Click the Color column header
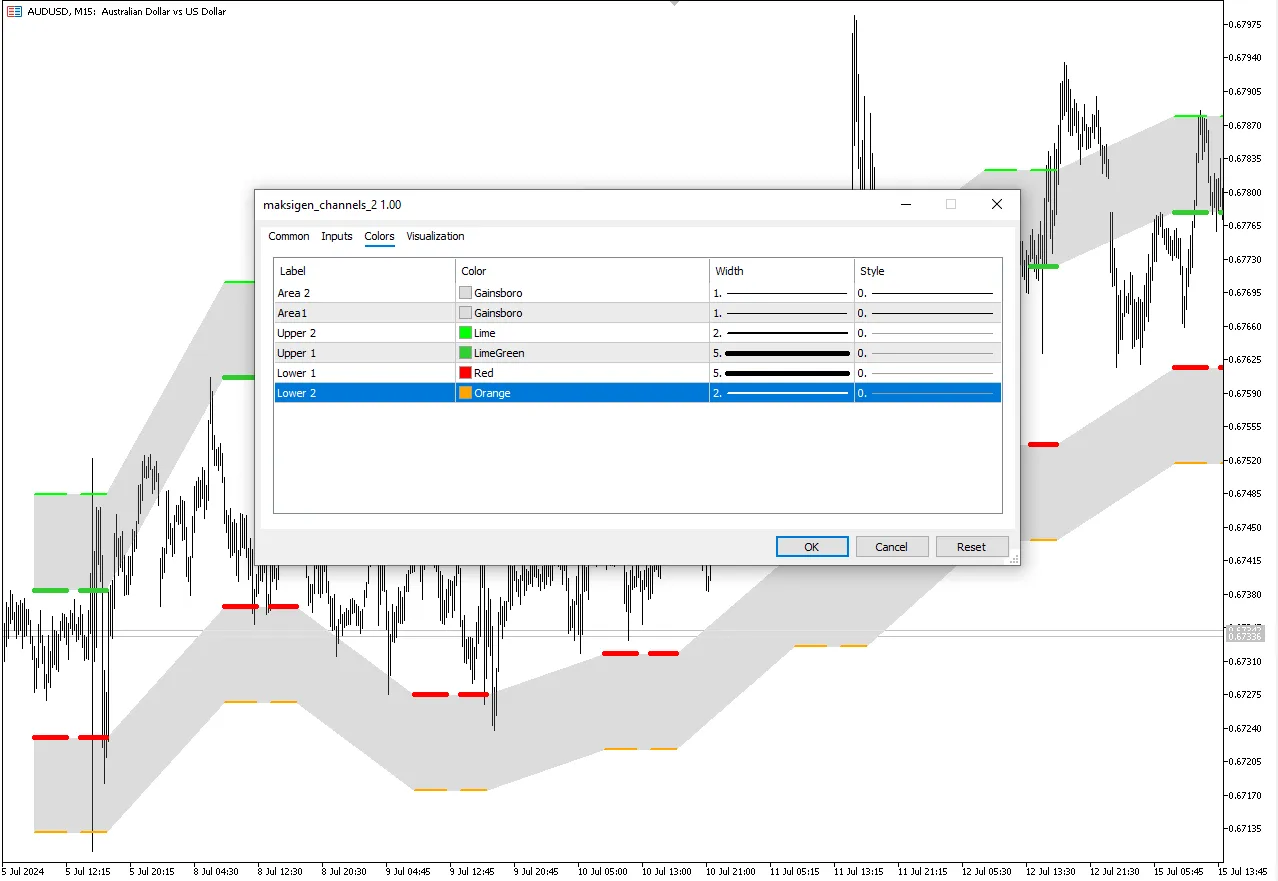The image size is (1278, 881). coord(582,271)
